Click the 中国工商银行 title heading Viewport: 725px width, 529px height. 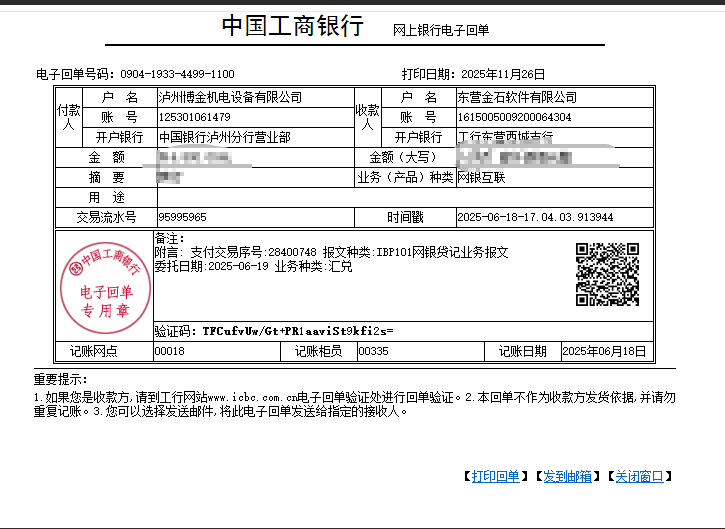pyautogui.click(x=292, y=26)
